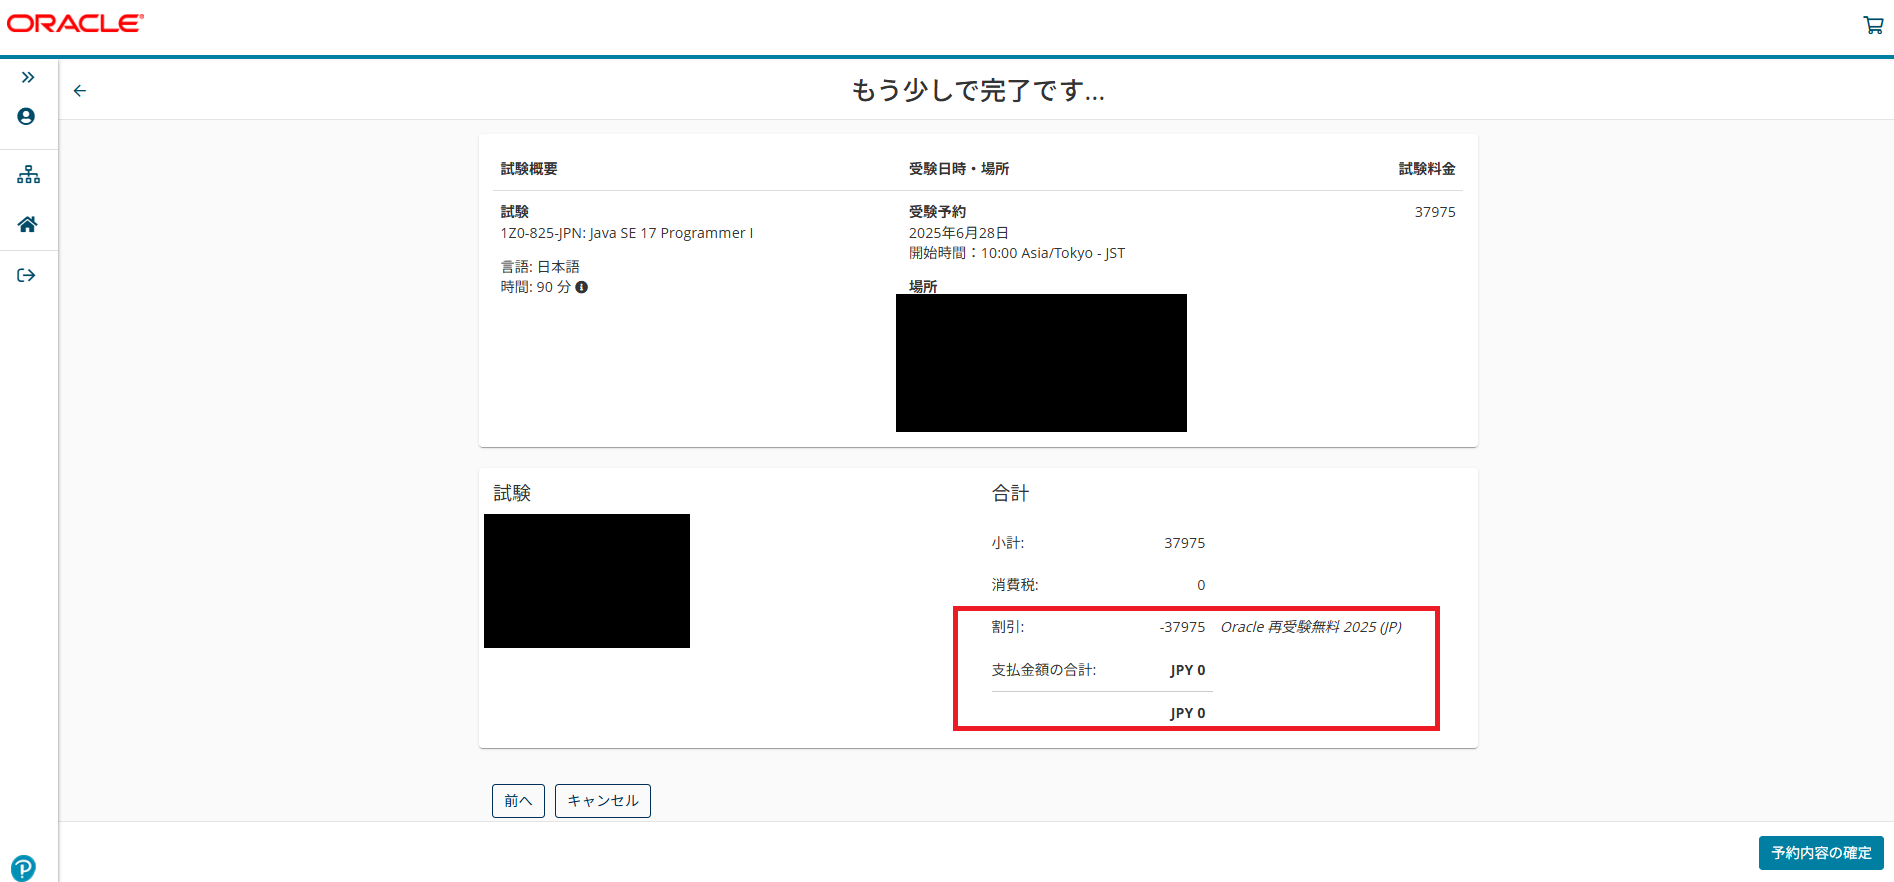This screenshot has height=882, width=1894.
Task: Click the info icon next to 90 分
Action: [x=582, y=287]
